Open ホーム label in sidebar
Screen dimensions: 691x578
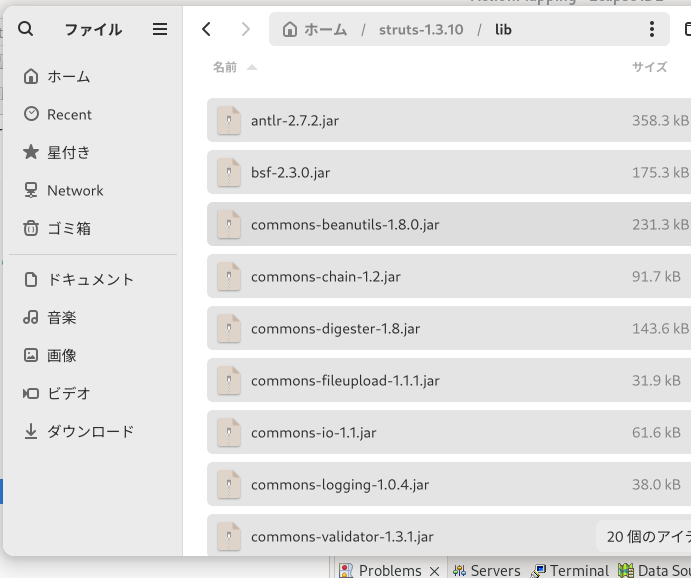(x=69, y=76)
